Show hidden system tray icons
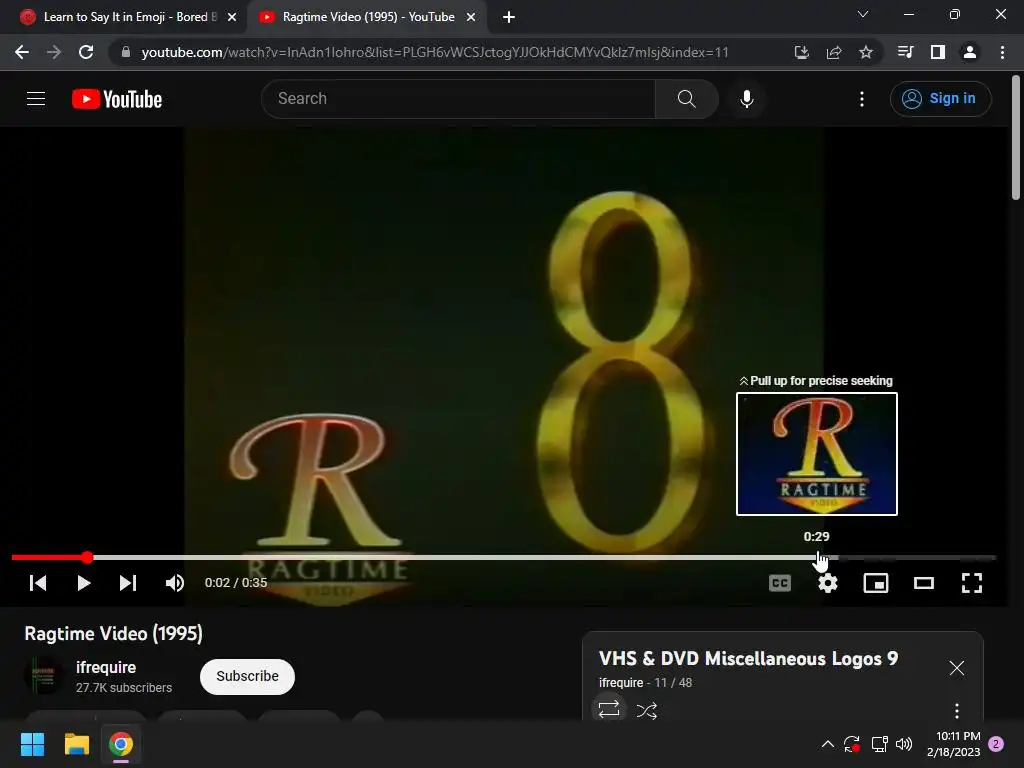 (x=827, y=744)
